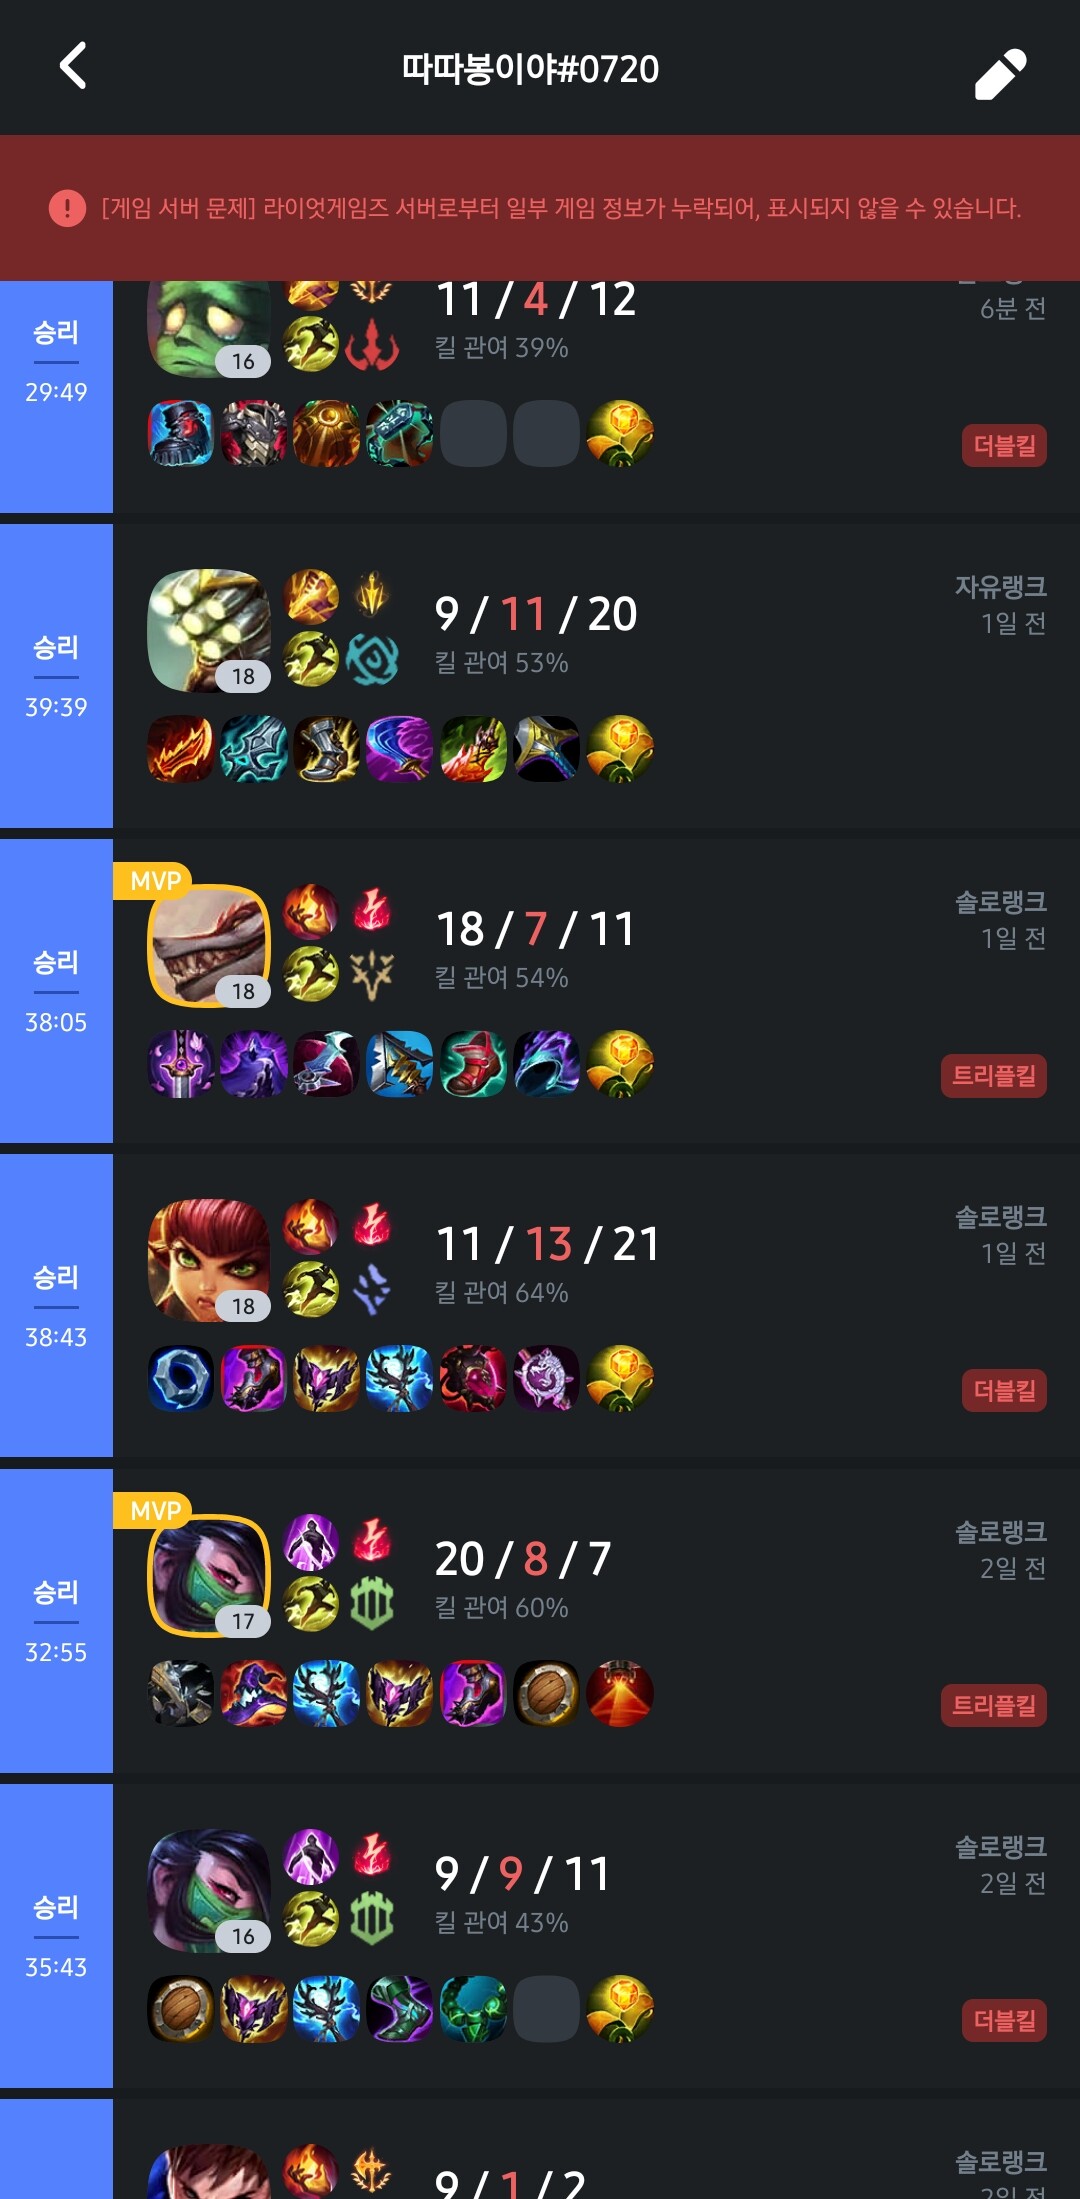
Task: Click the Rabadon's hat item in 20/8/7 match
Action: pos(254,1693)
